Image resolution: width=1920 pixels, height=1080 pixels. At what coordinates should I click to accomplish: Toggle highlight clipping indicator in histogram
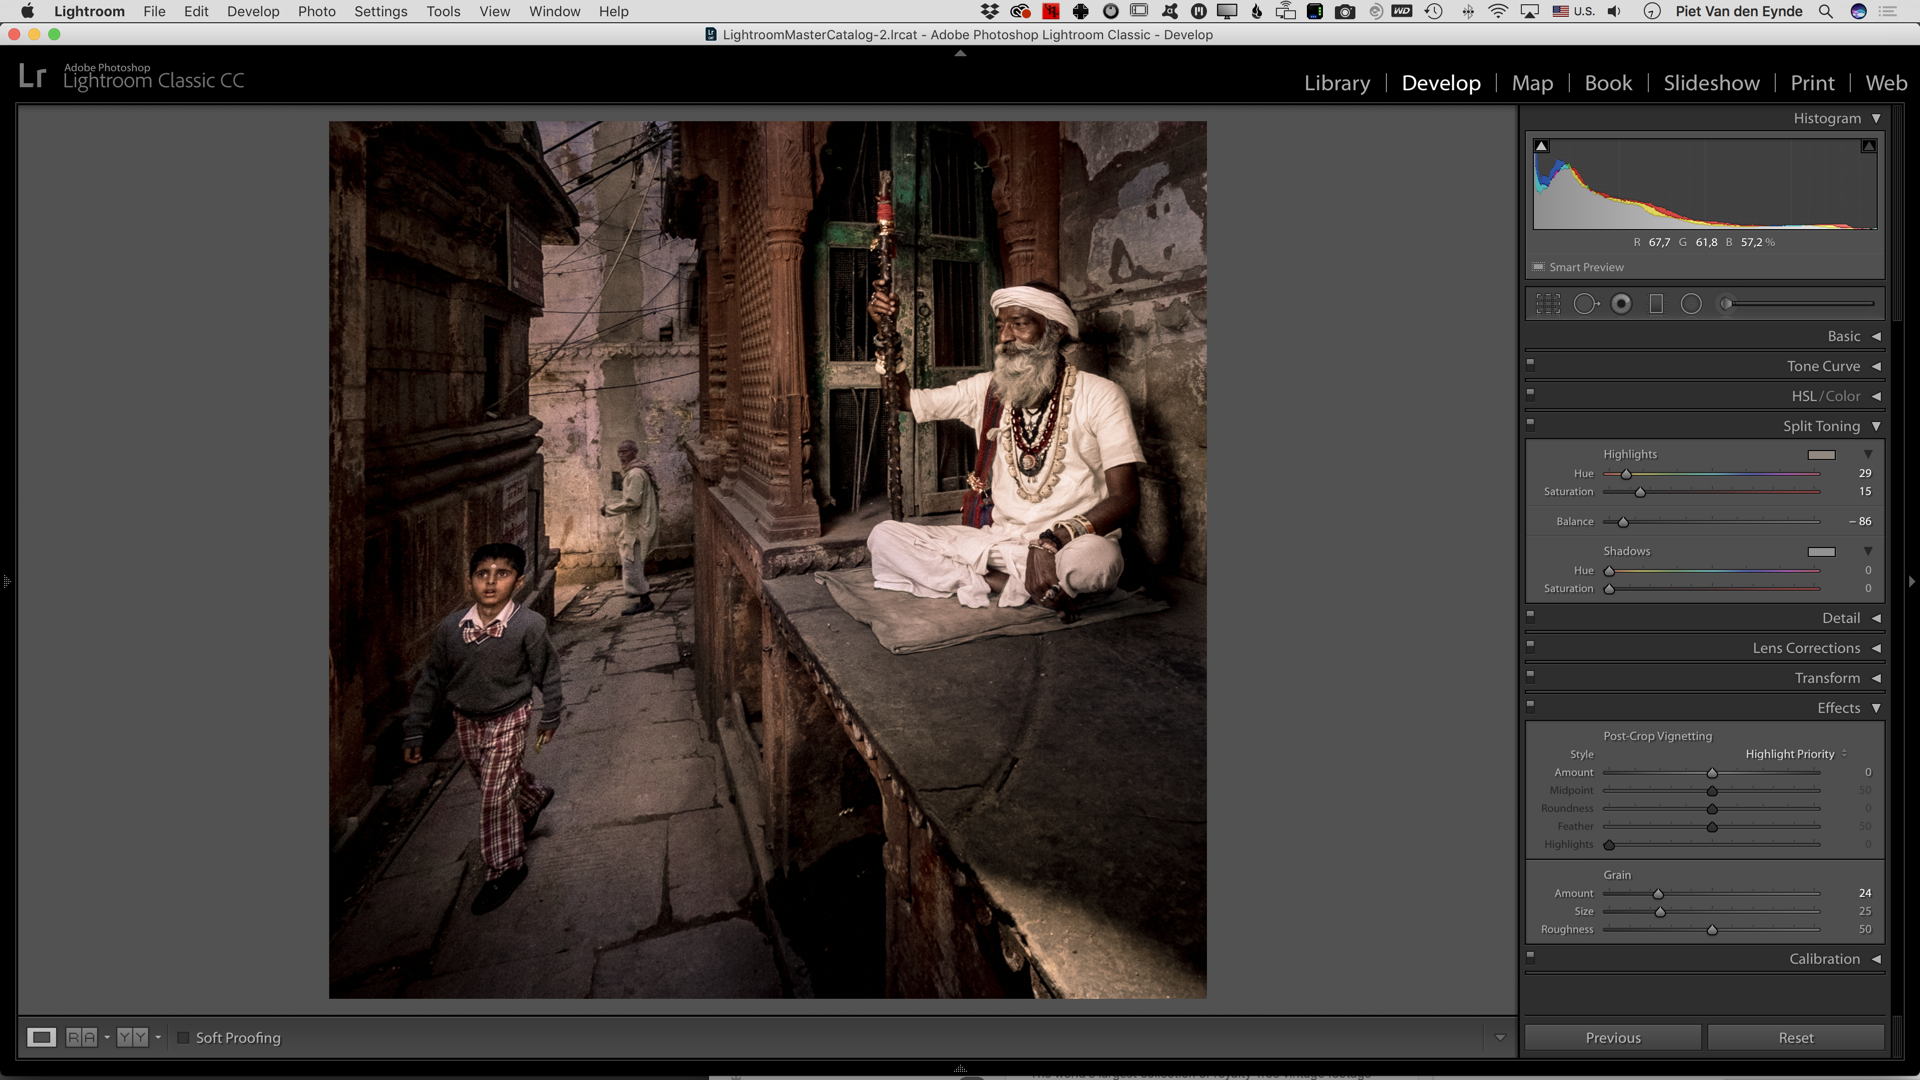(1868, 146)
